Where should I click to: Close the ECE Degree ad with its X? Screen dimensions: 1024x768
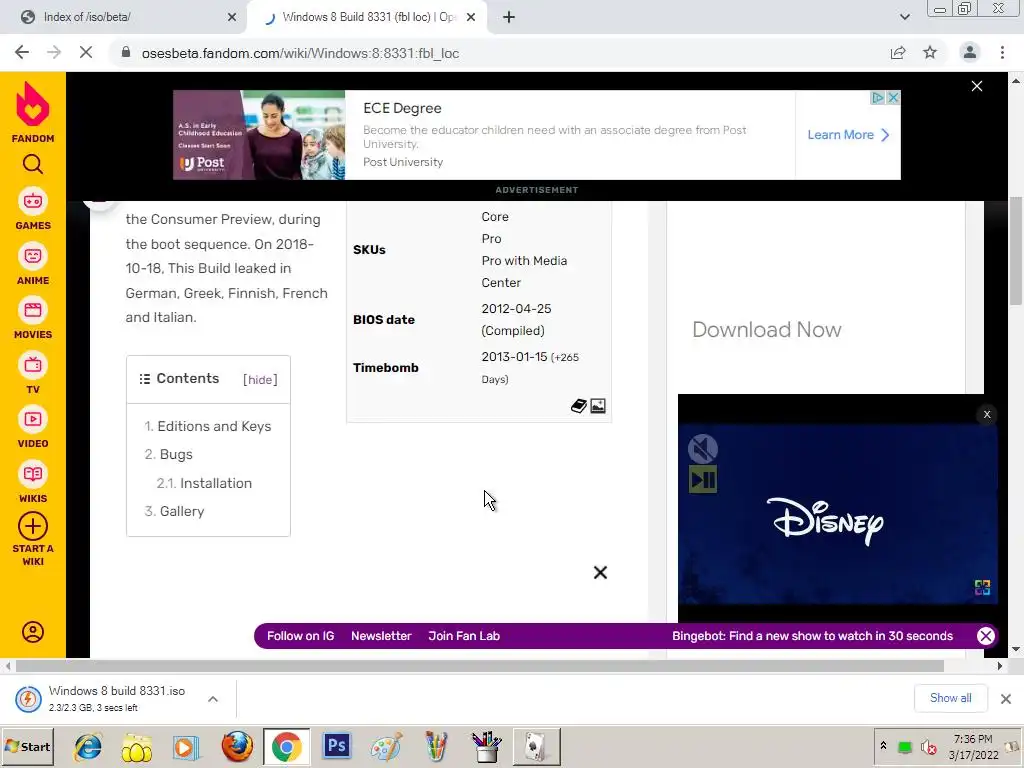click(x=893, y=98)
